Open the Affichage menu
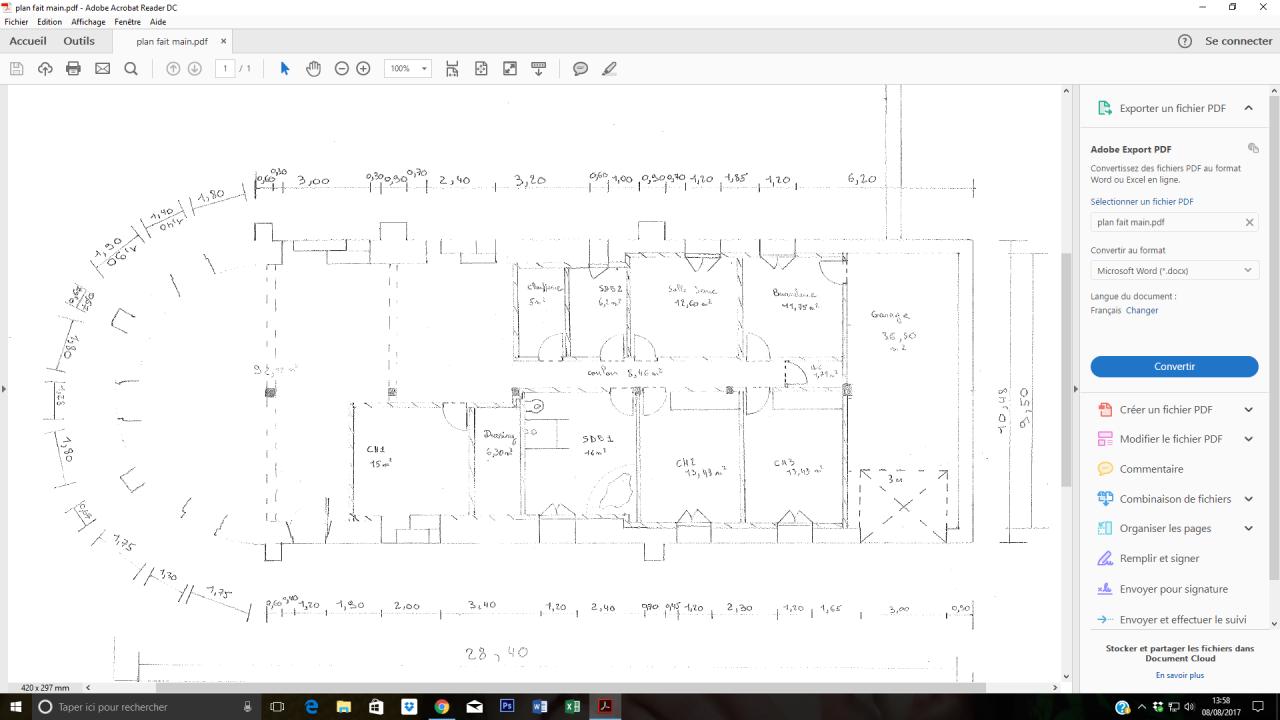This screenshot has width=1280, height=720. pos(88,21)
